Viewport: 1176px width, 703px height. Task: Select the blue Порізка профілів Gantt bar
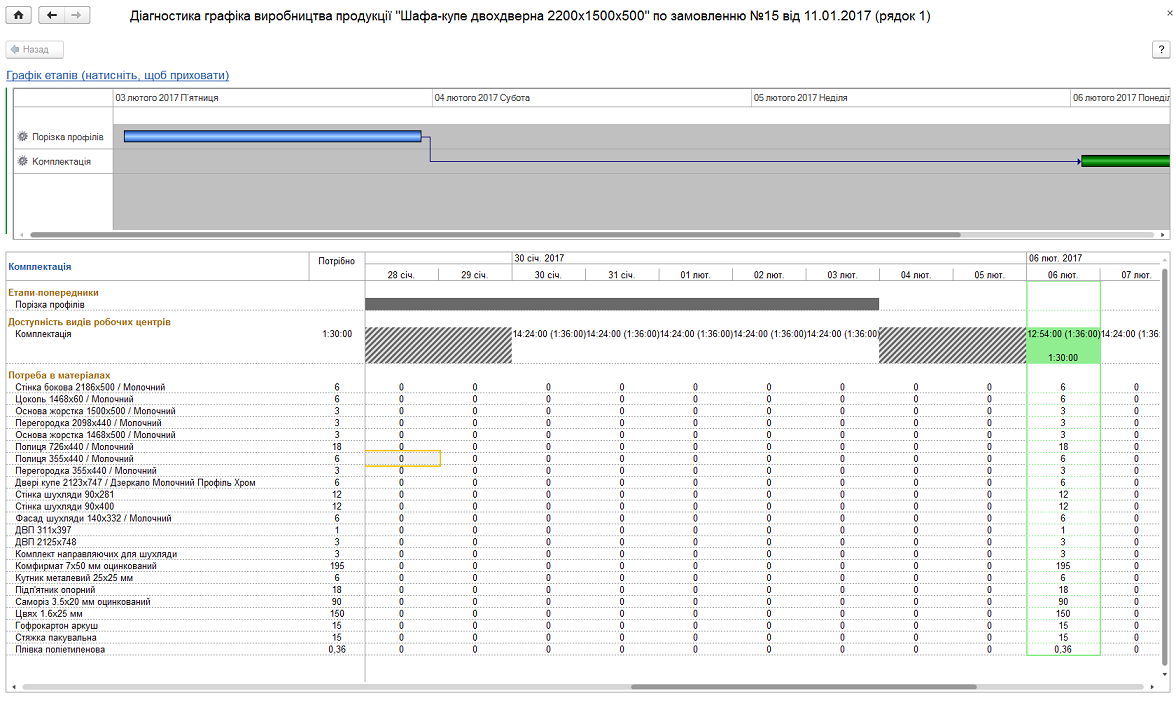272,136
